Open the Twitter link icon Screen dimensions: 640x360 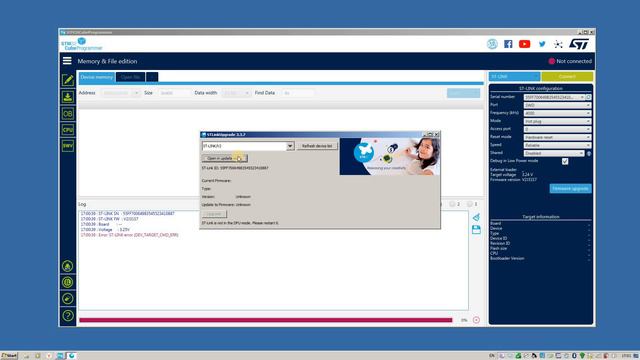click(x=542, y=44)
